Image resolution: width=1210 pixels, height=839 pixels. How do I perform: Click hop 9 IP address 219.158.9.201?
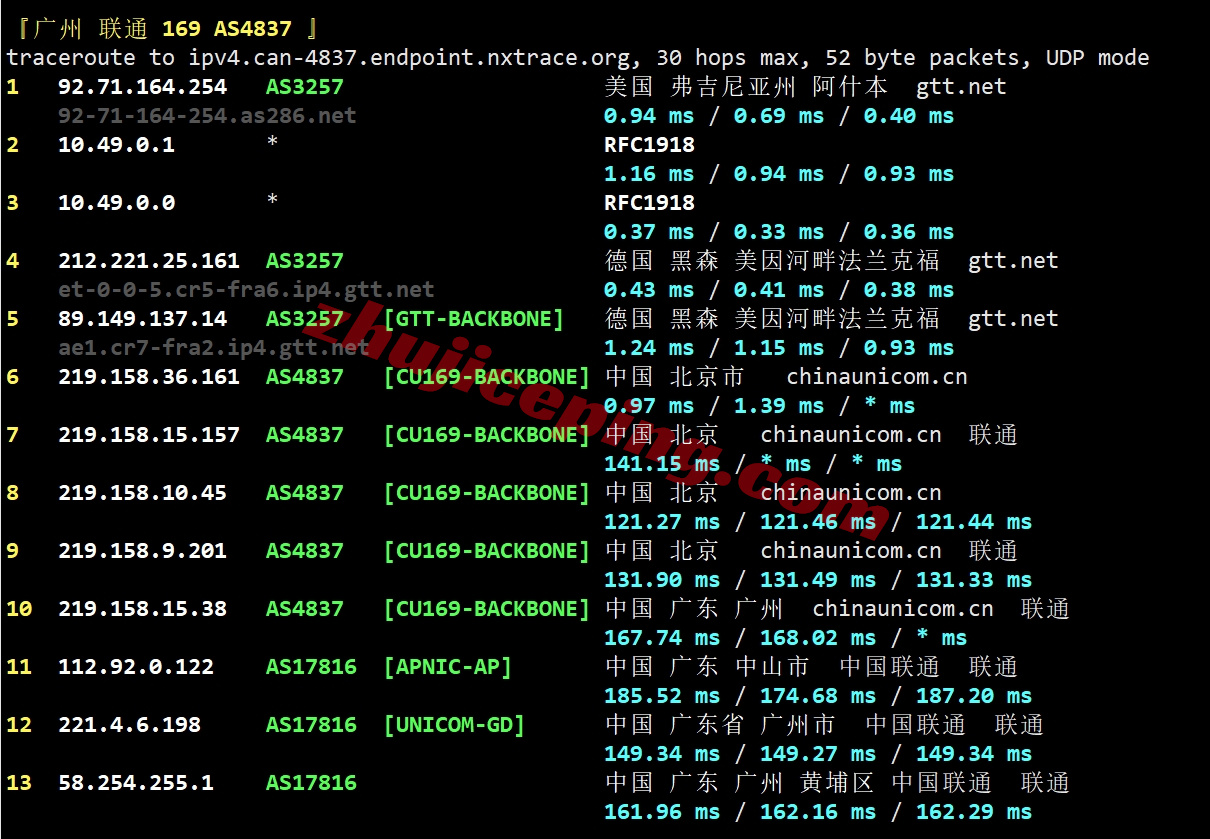point(142,551)
